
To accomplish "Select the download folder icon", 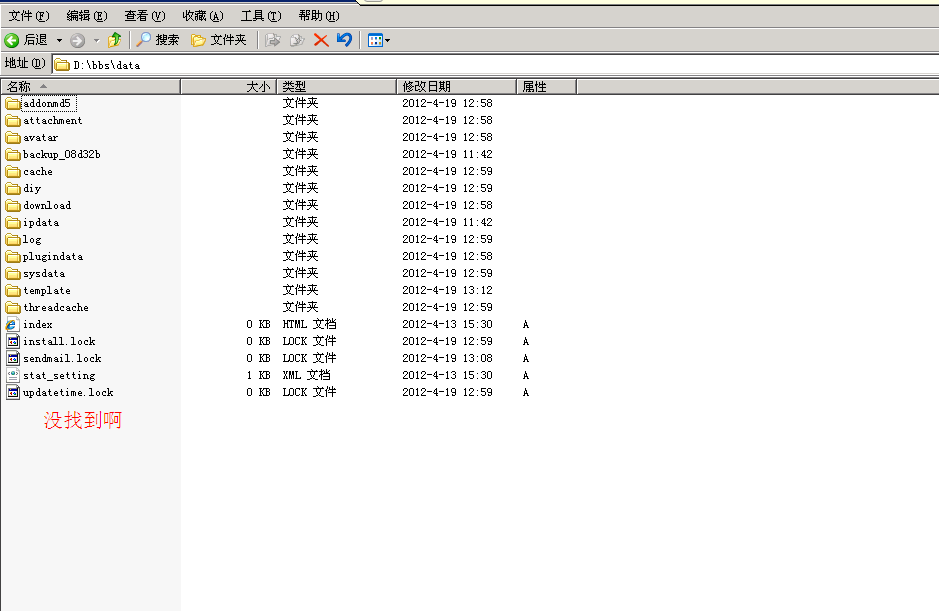I will tap(13, 205).
